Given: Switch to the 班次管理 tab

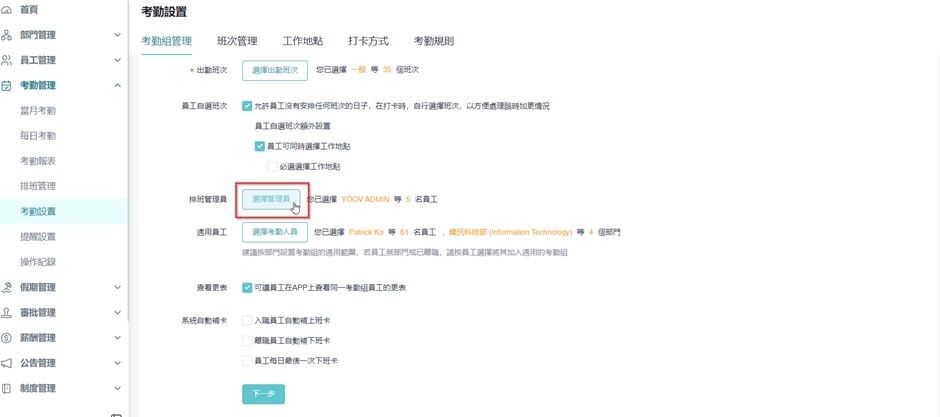Looking at the screenshot, I should click(237, 41).
